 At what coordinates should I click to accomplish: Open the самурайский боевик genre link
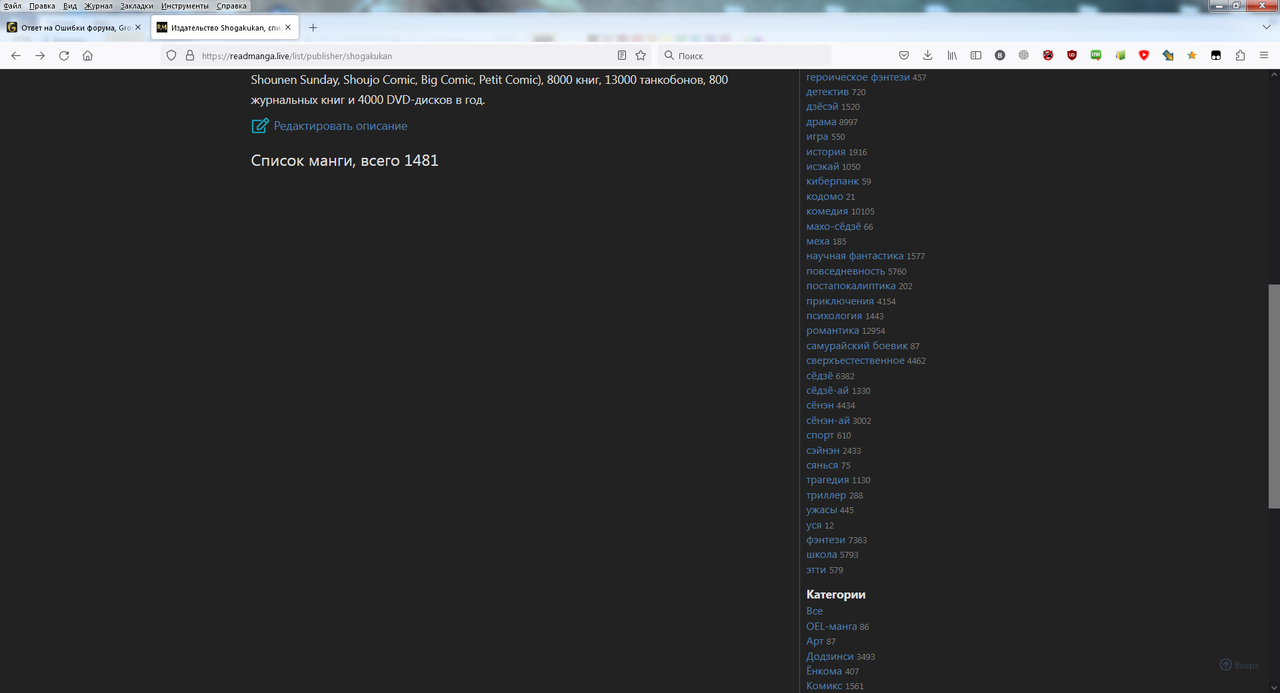click(857, 346)
